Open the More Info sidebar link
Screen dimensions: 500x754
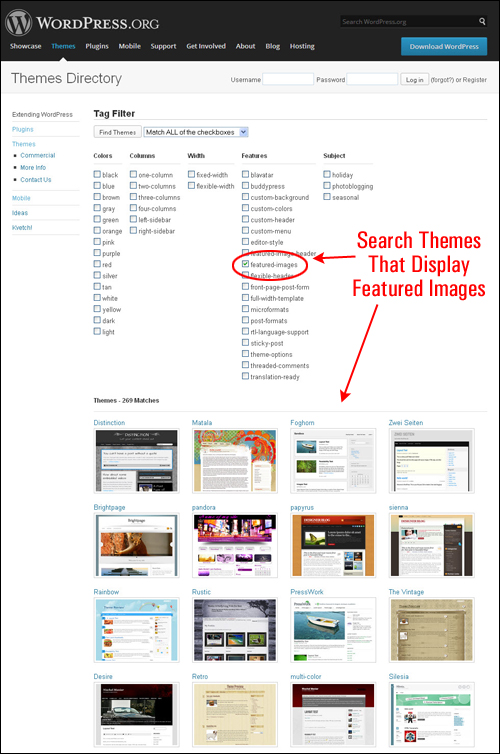[x=33, y=167]
